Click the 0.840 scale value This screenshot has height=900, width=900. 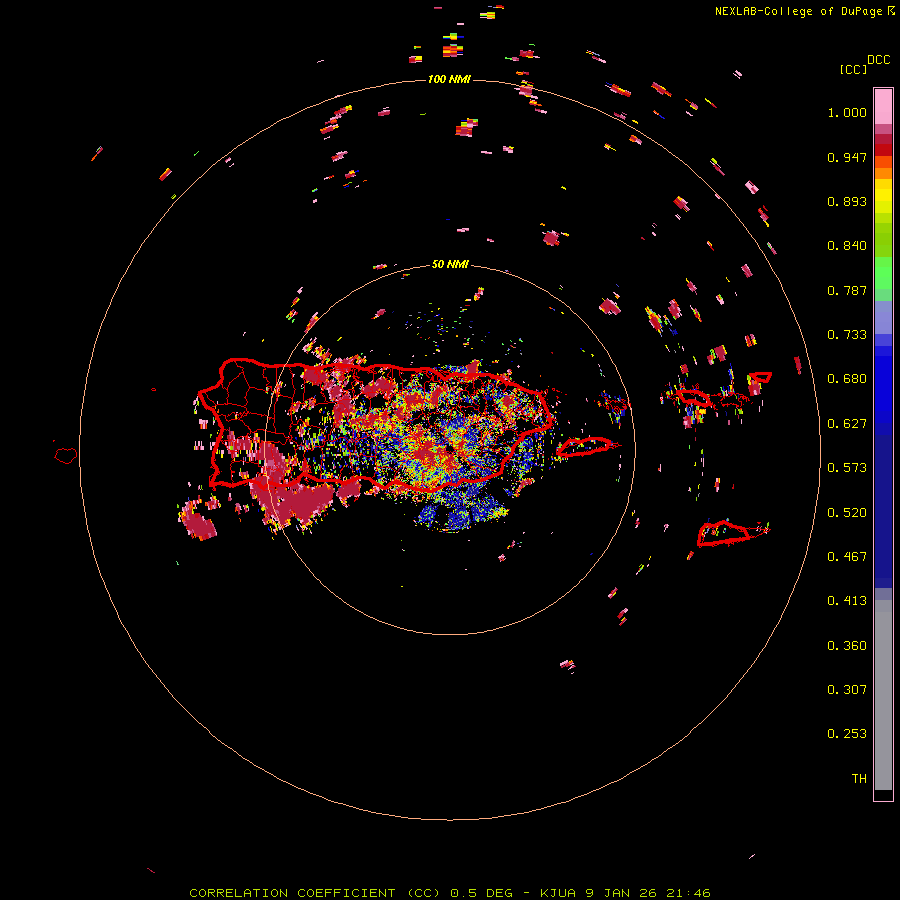tap(847, 246)
